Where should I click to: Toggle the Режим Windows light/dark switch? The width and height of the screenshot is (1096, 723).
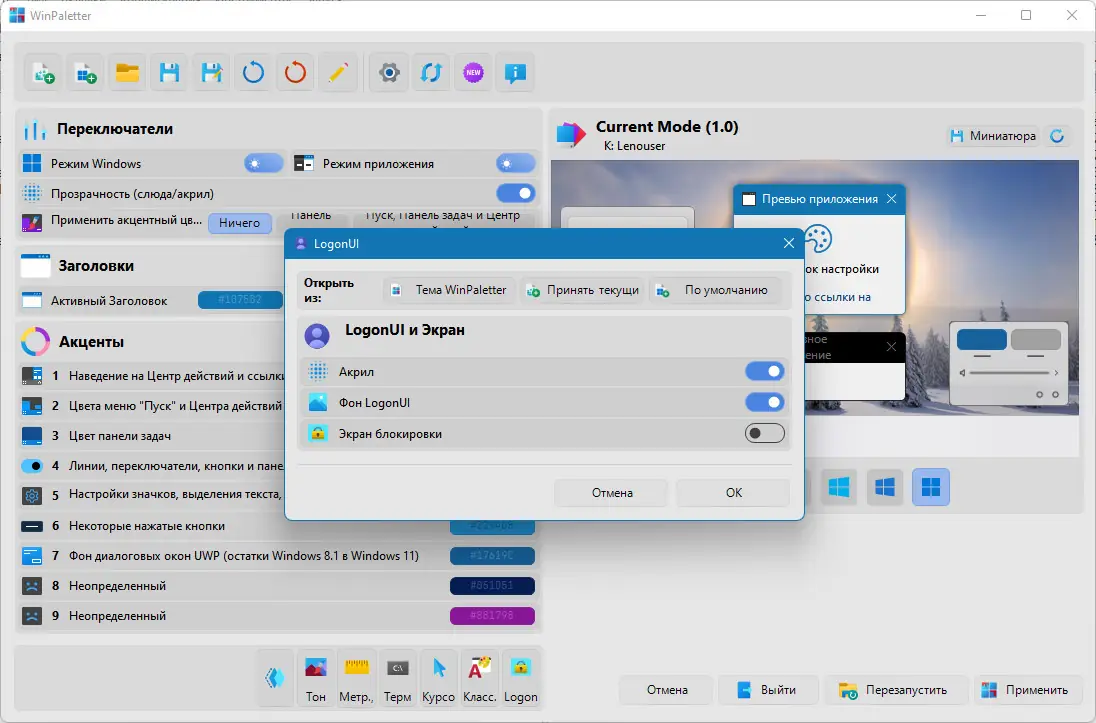pyautogui.click(x=264, y=164)
